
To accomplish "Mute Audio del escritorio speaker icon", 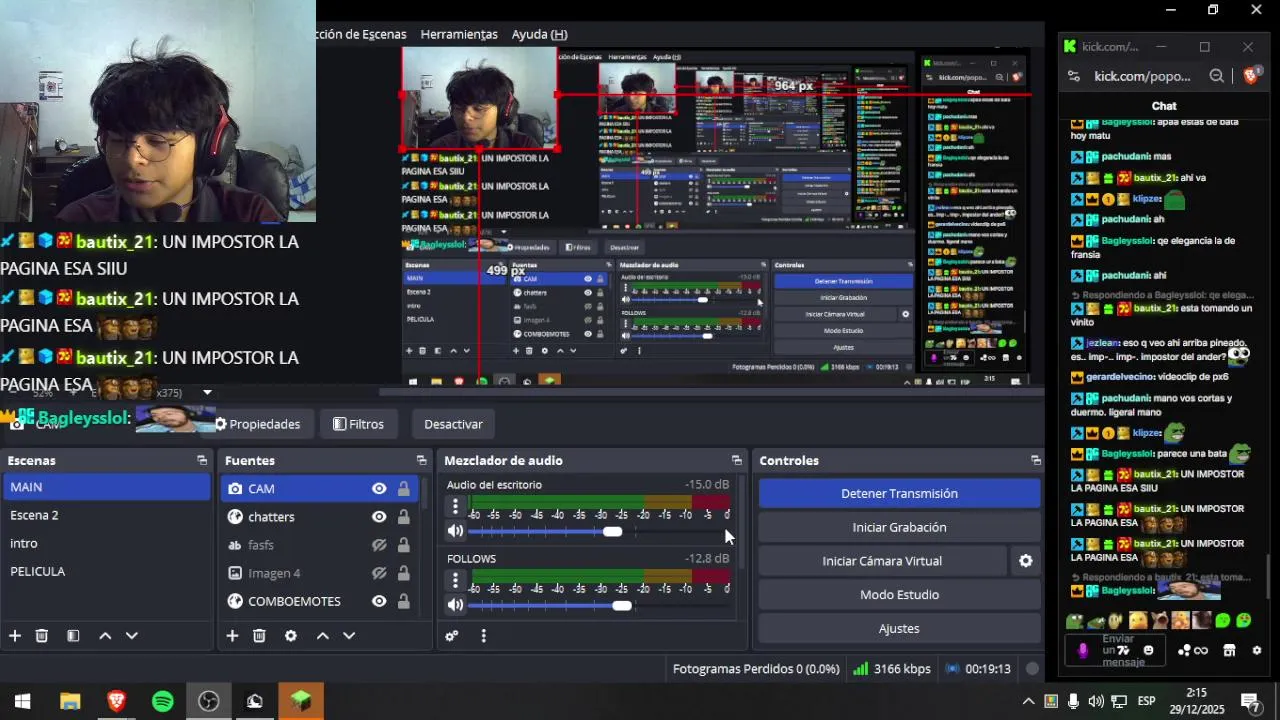I will 455,532.
